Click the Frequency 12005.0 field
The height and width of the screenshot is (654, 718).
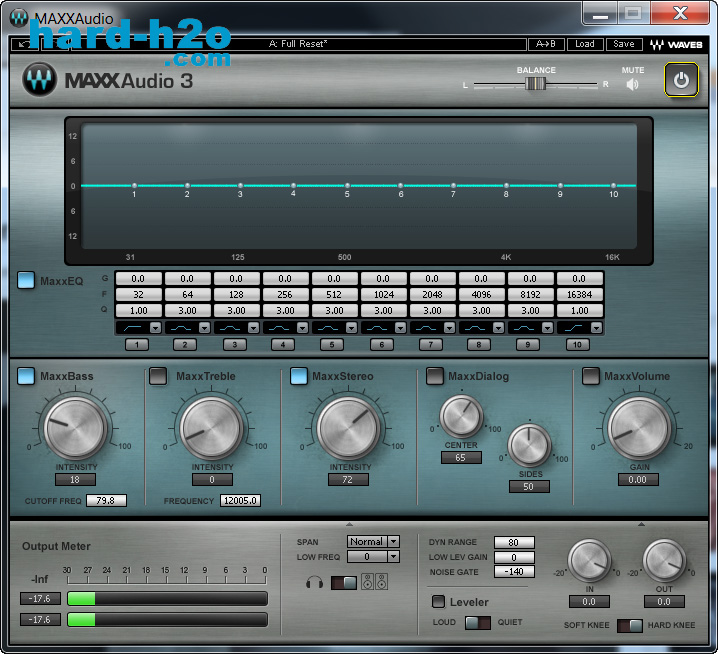pyautogui.click(x=240, y=501)
